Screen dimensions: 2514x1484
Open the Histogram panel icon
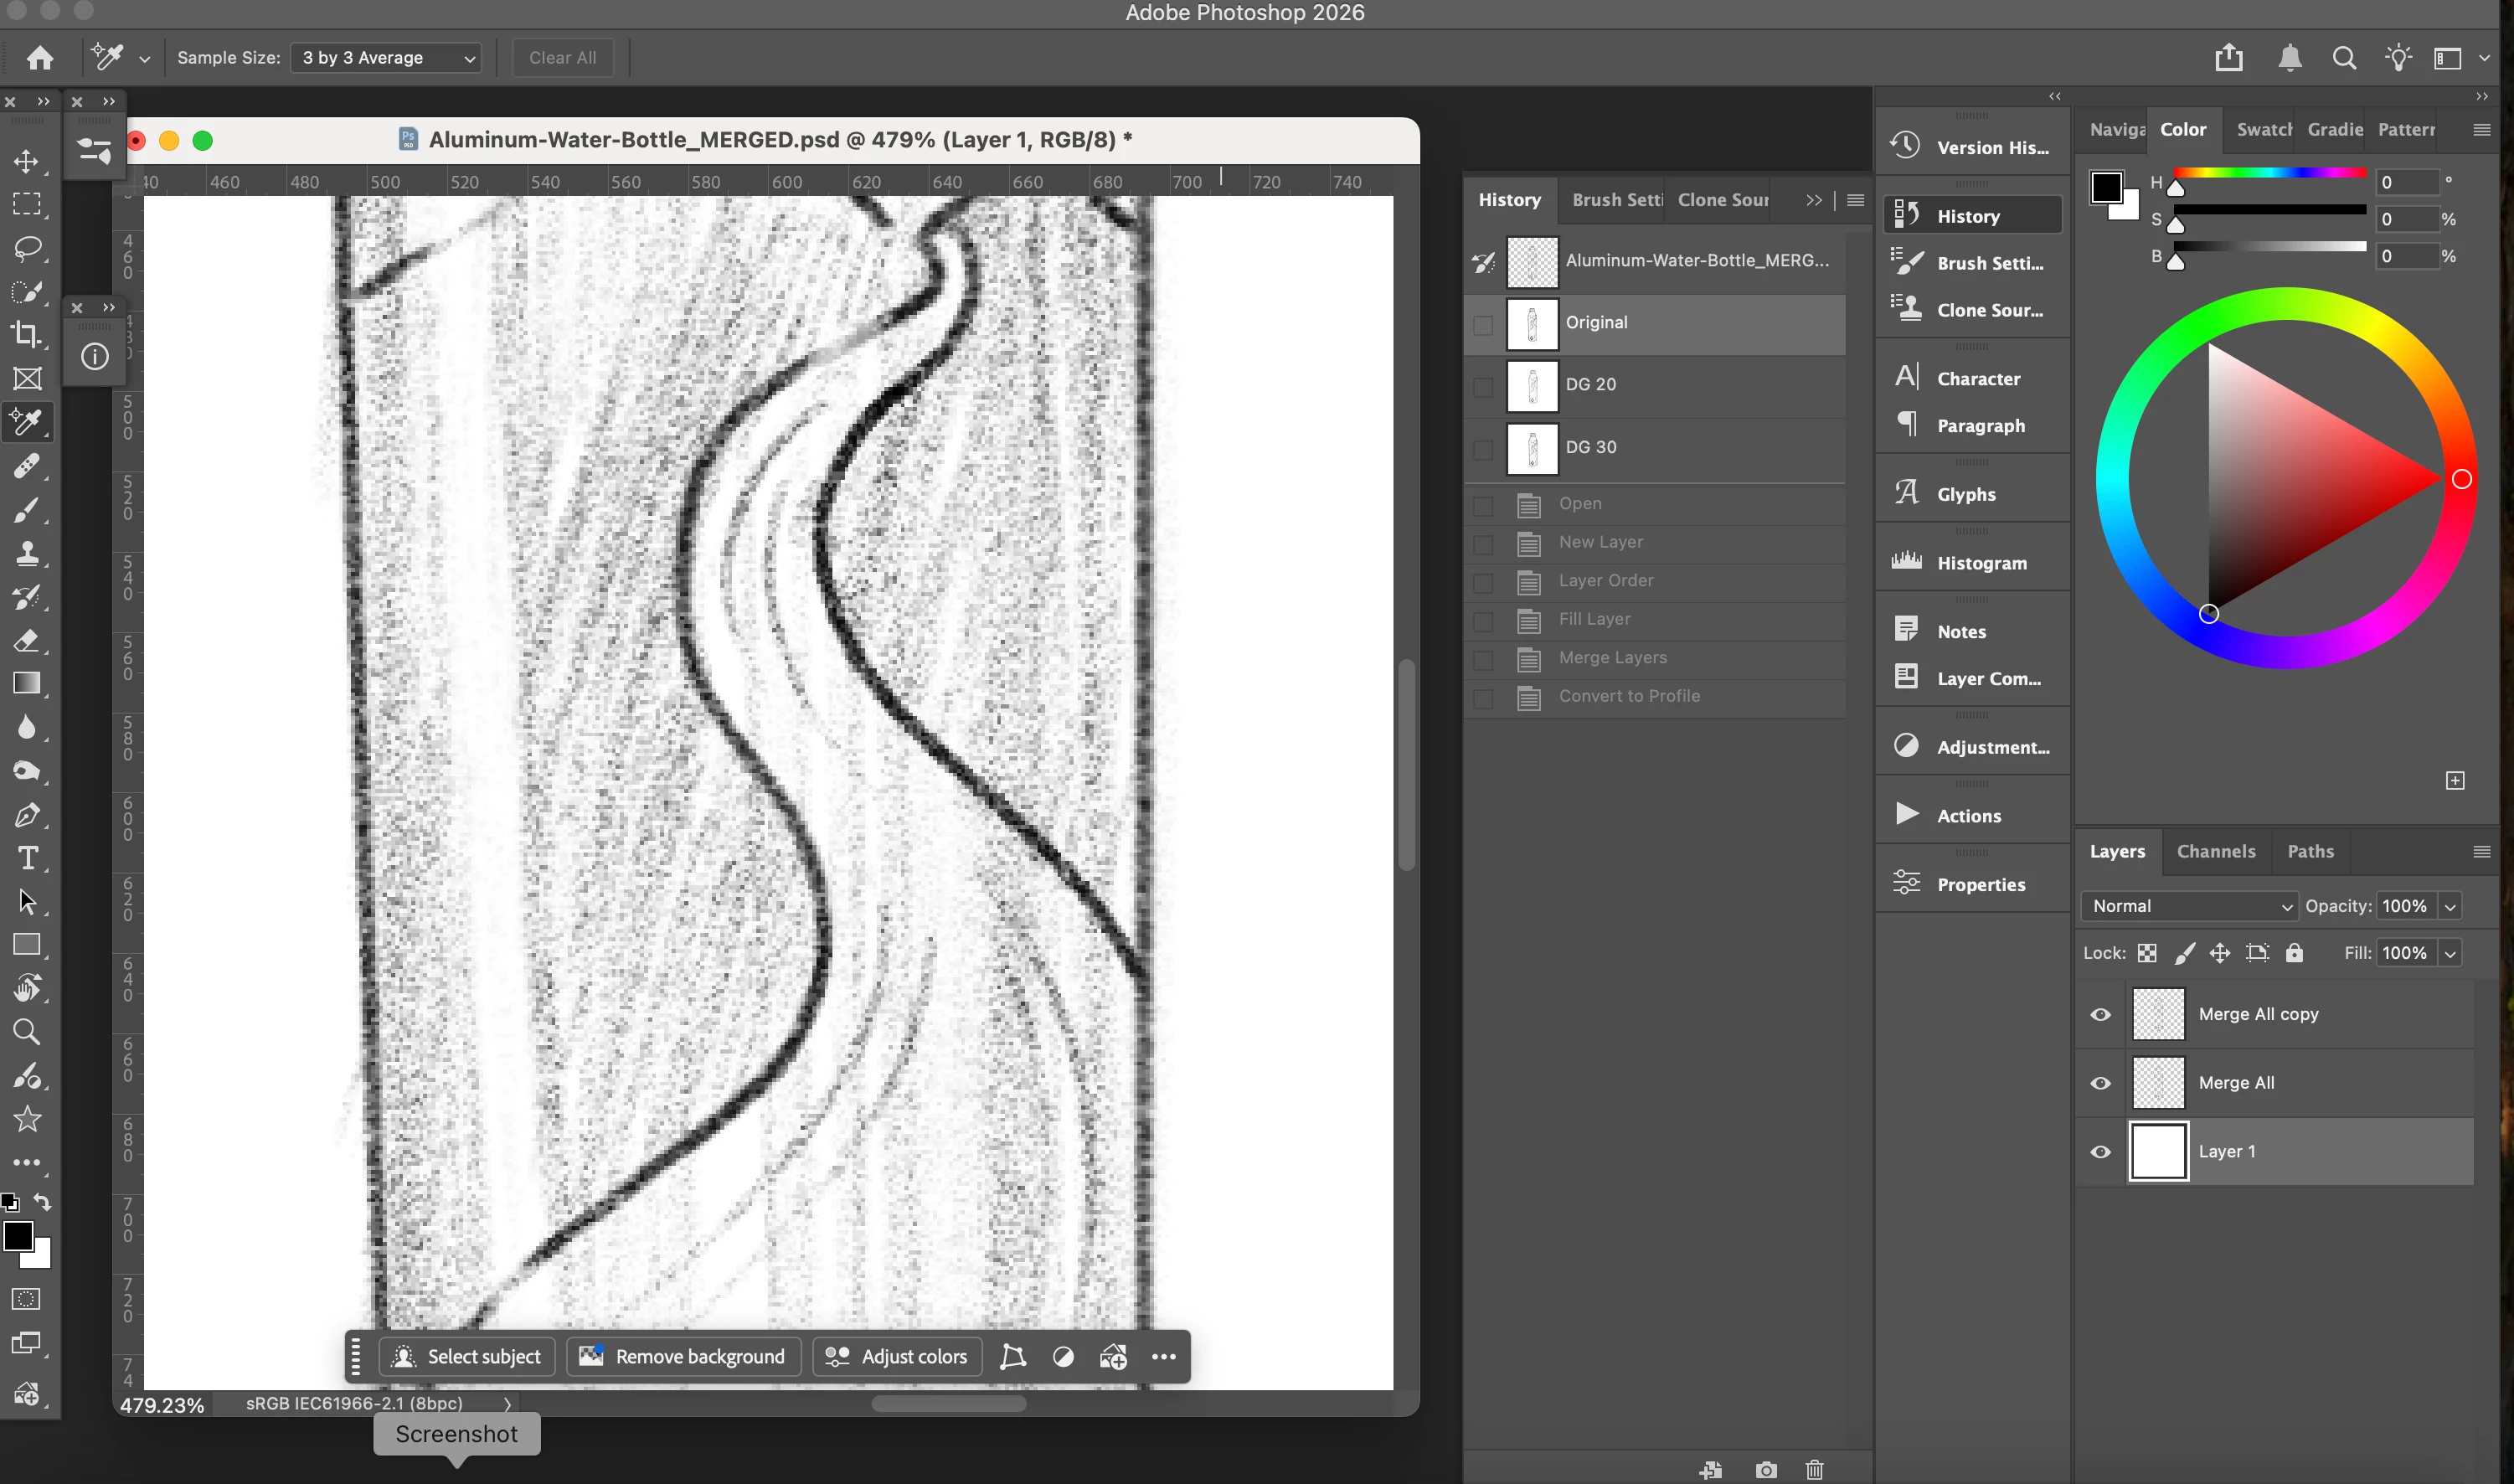pos(1906,562)
